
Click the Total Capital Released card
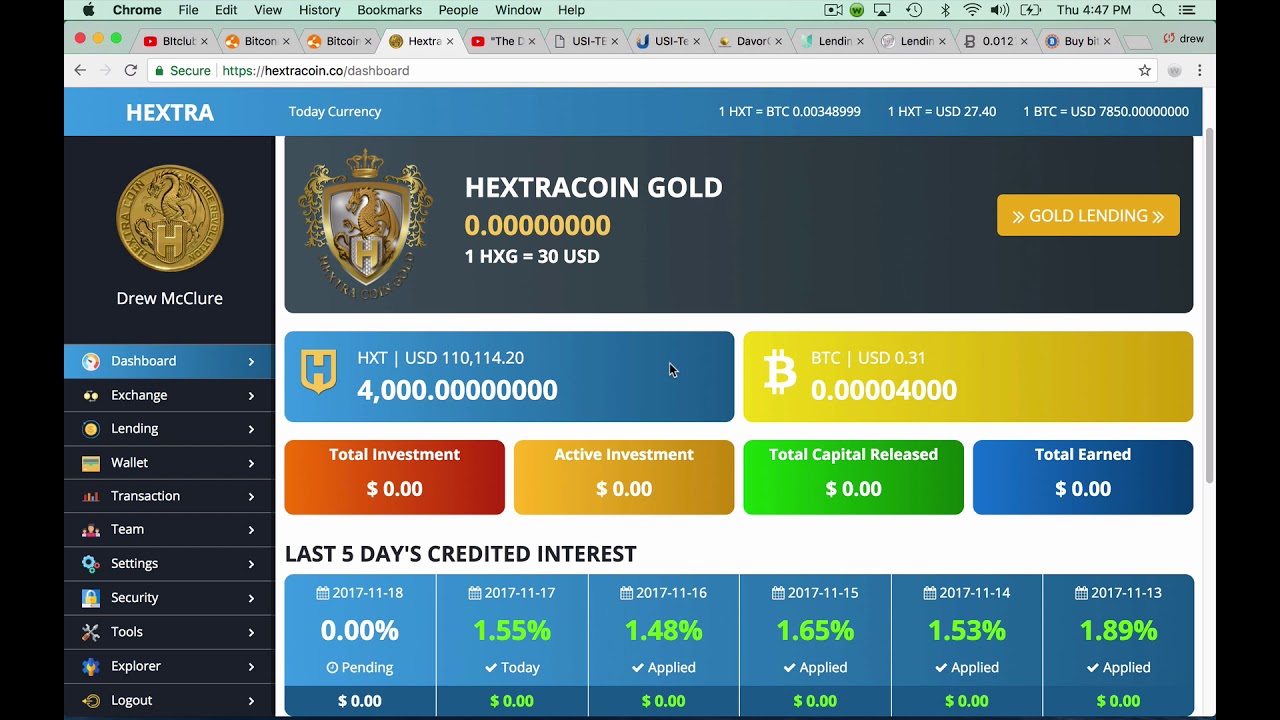pos(853,477)
